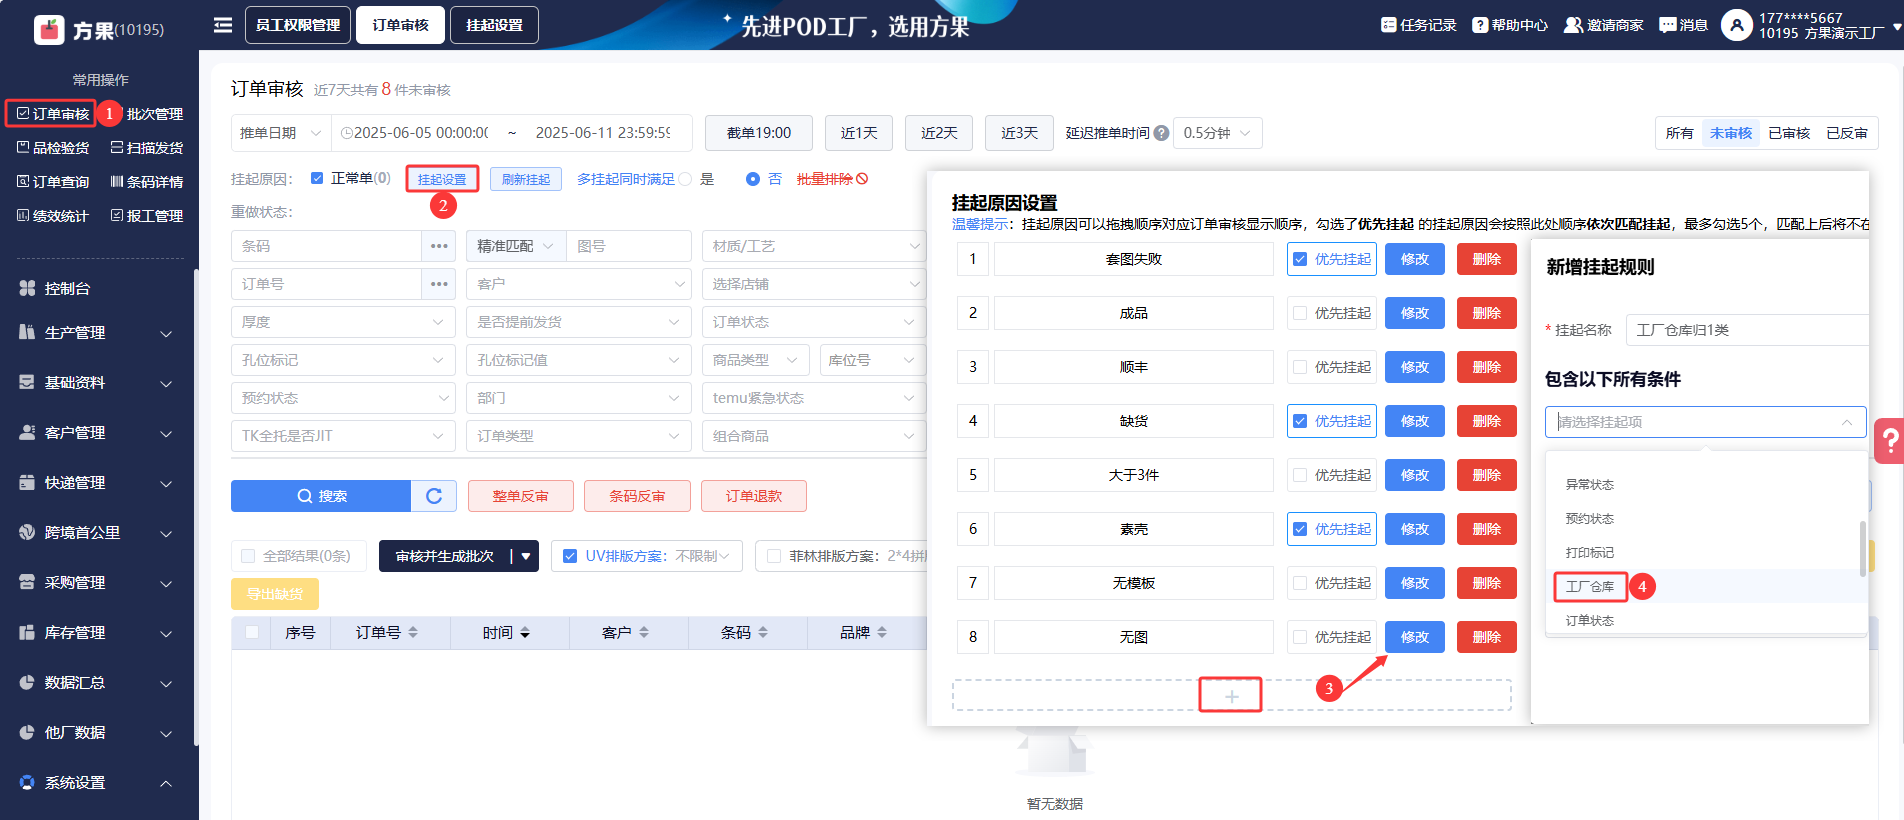The width and height of the screenshot is (1904, 820).
Task: Check 优先挂起 for 成品 row
Action: (x=1300, y=313)
